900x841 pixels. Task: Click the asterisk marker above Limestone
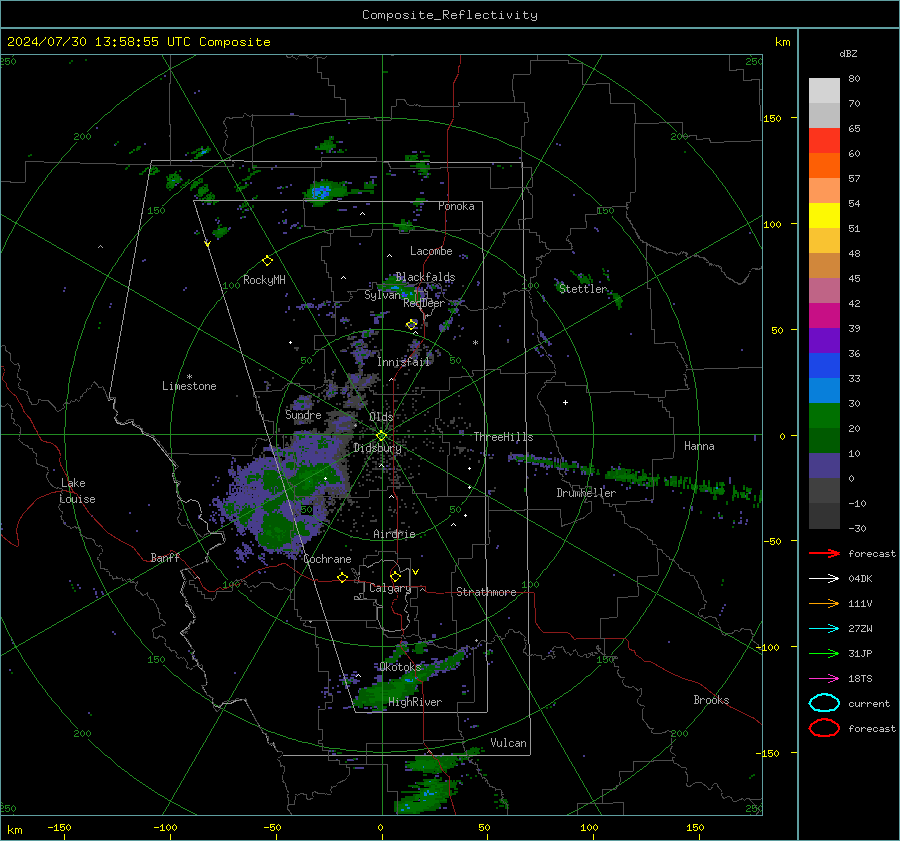point(189,377)
